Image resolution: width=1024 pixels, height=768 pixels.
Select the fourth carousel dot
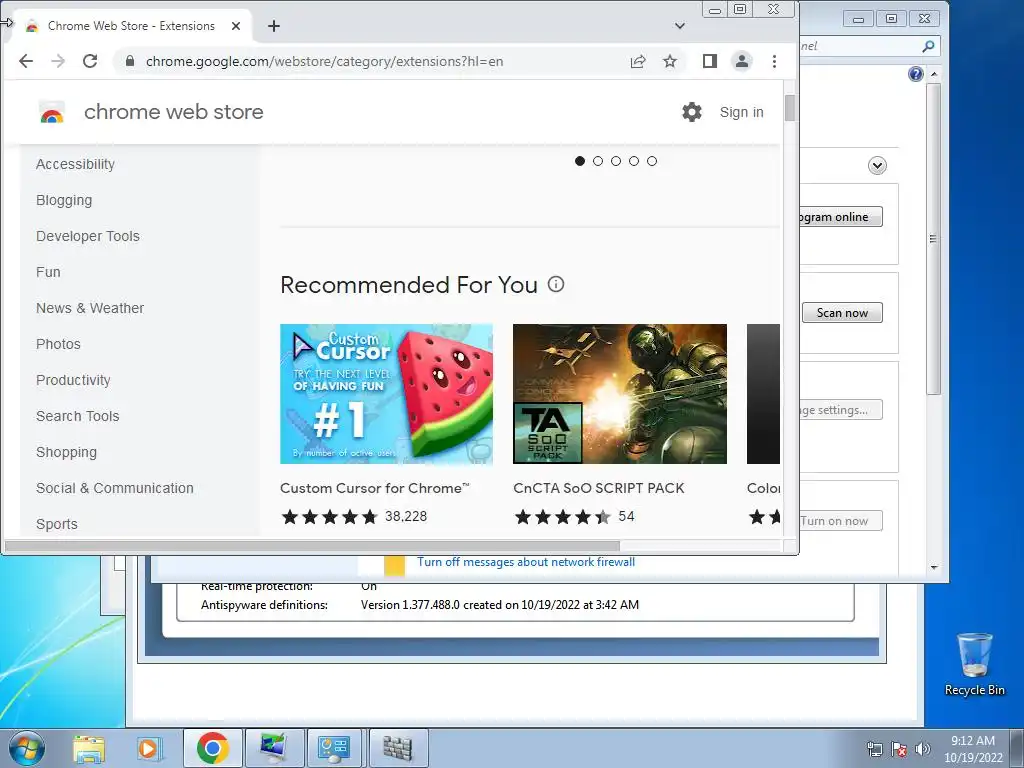(x=634, y=161)
